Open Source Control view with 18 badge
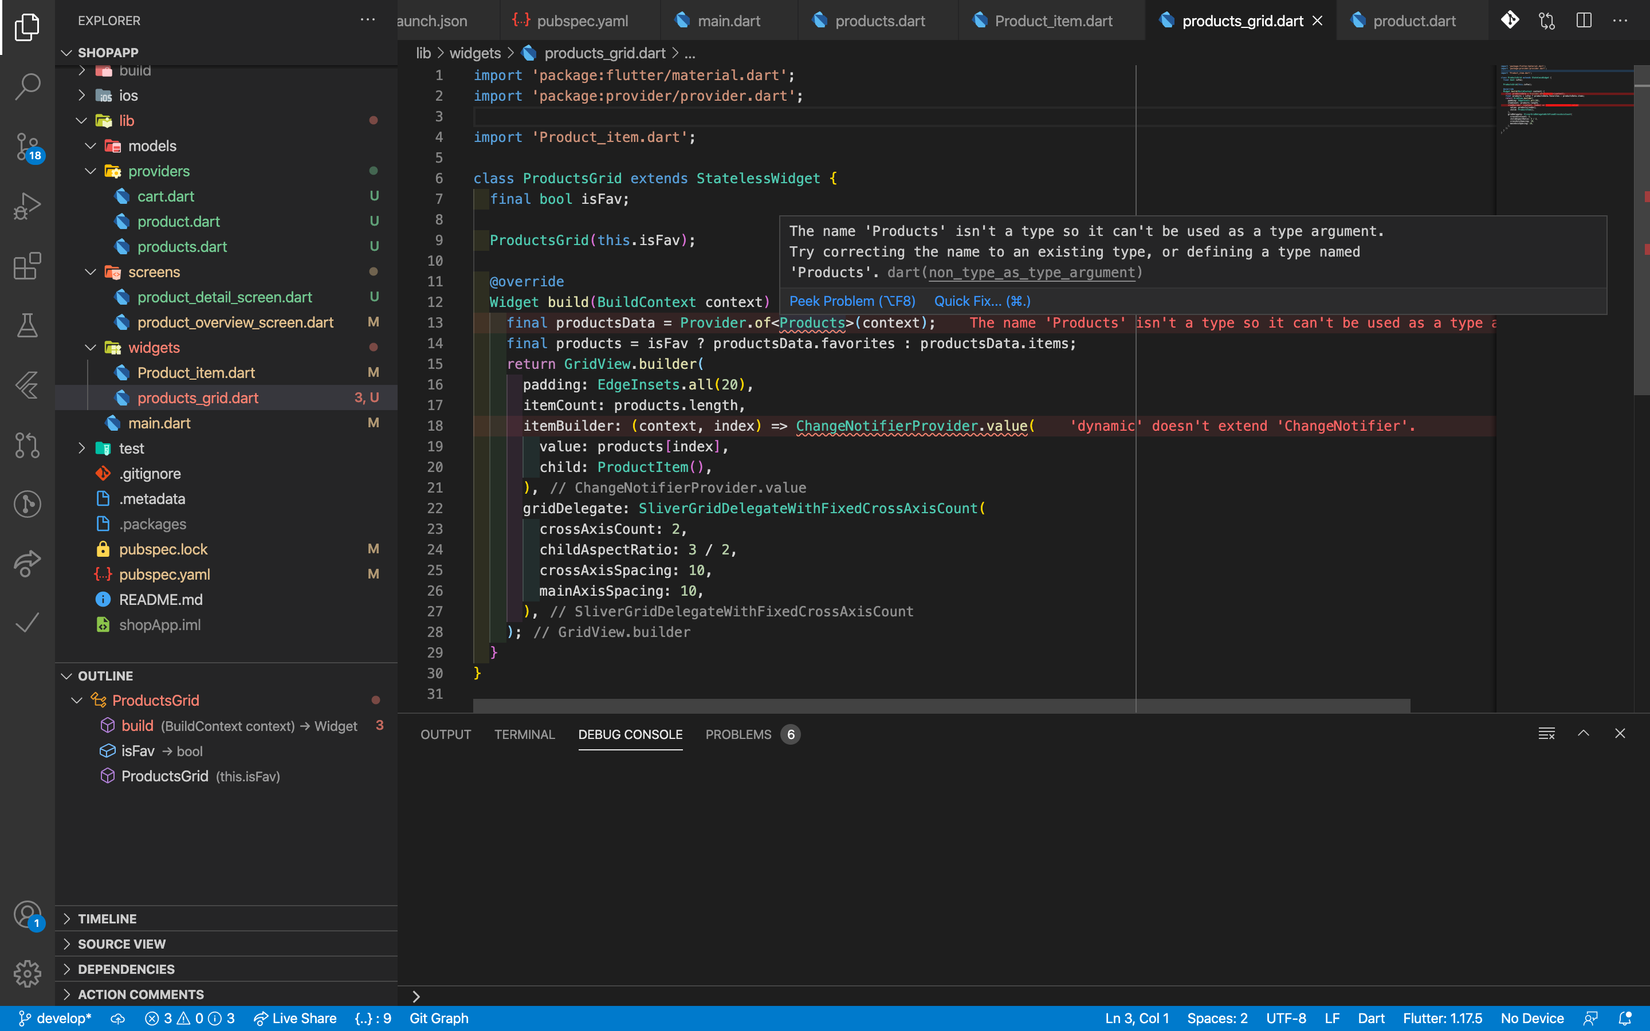1650x1031 pixels. tap(28, 147)
